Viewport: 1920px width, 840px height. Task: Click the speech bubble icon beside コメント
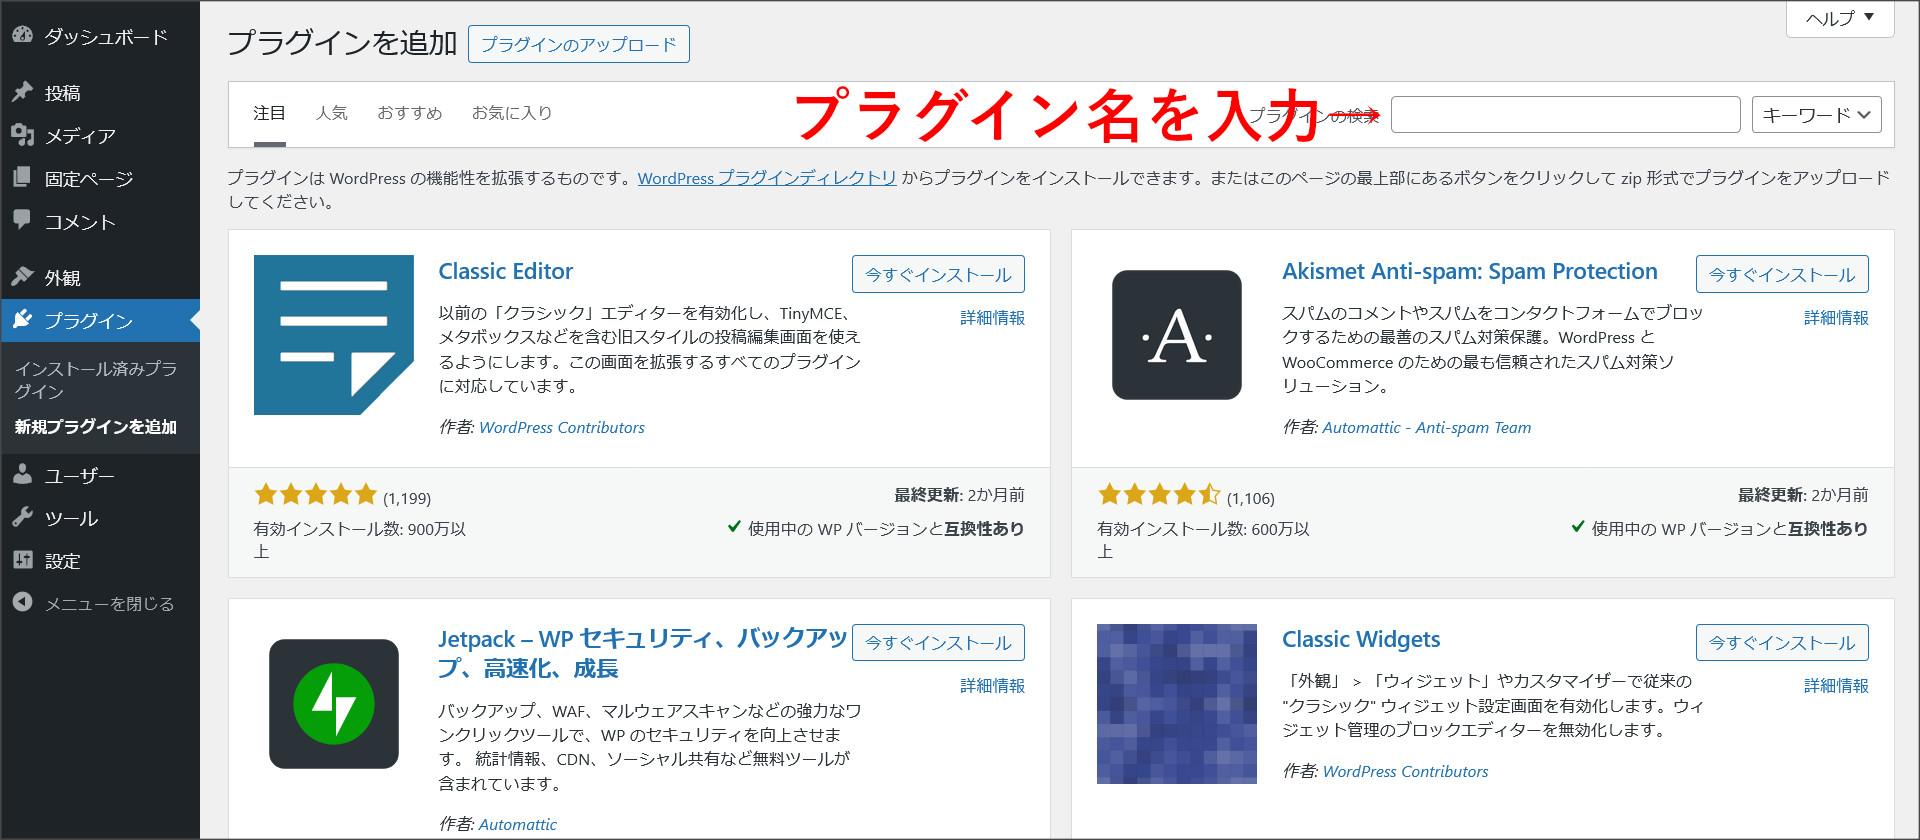pos(22,220)
